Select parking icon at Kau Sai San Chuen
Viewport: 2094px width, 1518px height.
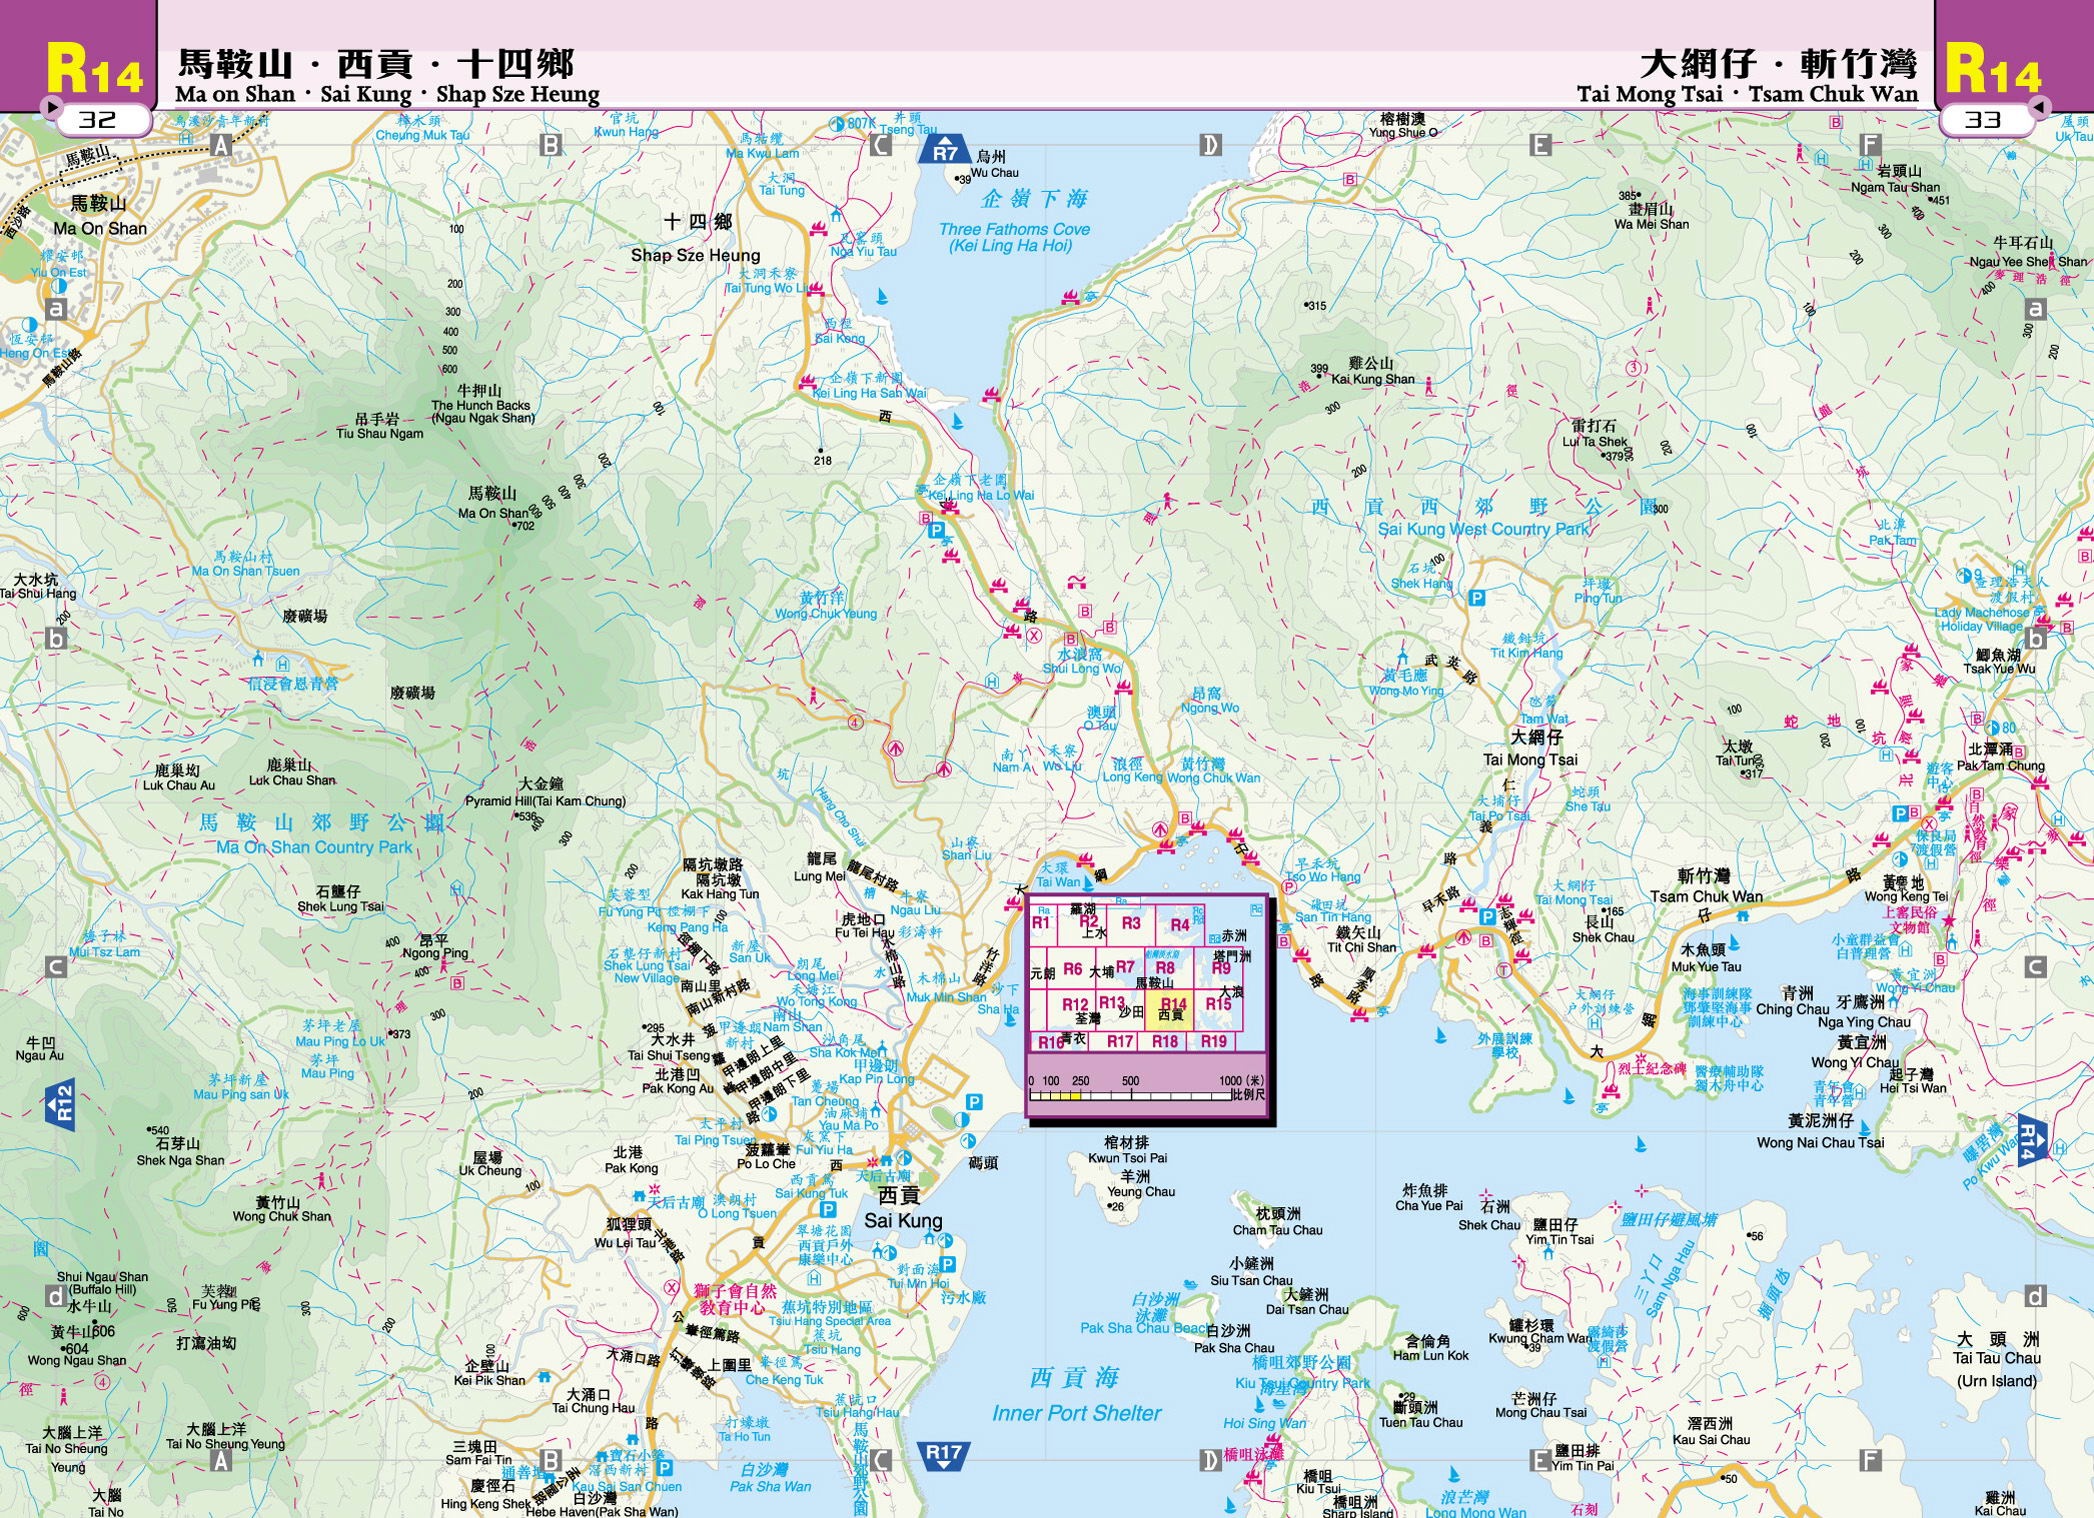pyautogui.click(x=664, y=1468)
